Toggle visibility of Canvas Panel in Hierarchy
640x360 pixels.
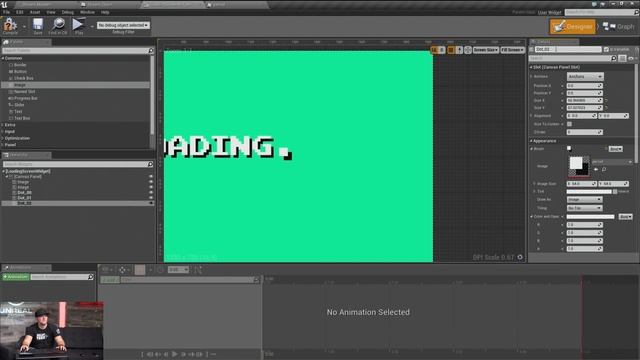(x=151, y=177)
